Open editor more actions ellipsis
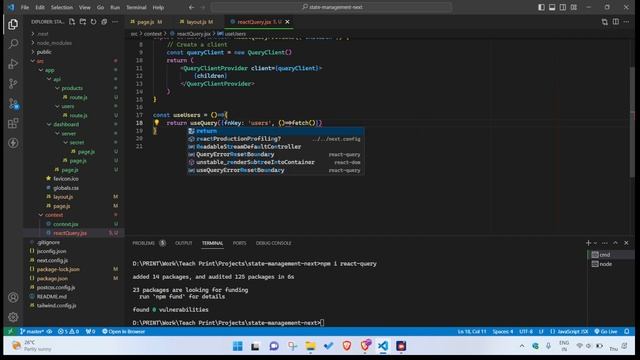The height and width of the screenshot is (360, 640). (627, 22)
